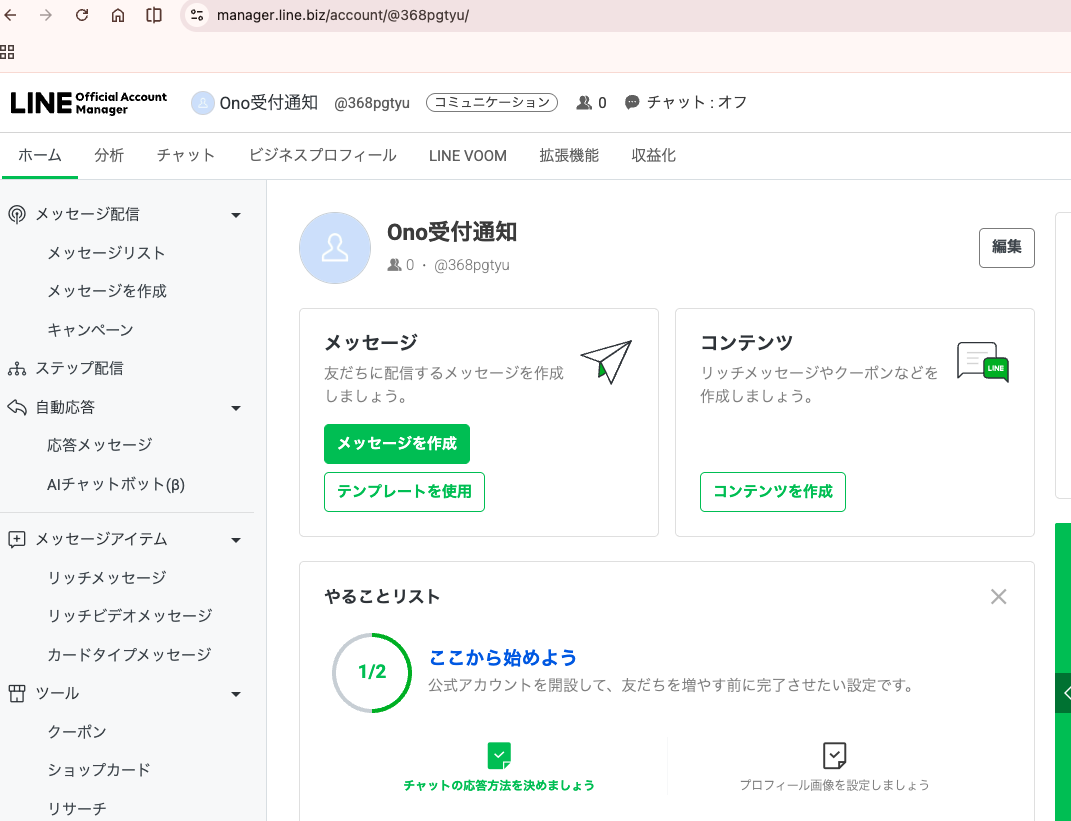Click the apps grid icon below toolbar
The width and height of the screenshot is (1071, 821).
[x=7, y=52]
